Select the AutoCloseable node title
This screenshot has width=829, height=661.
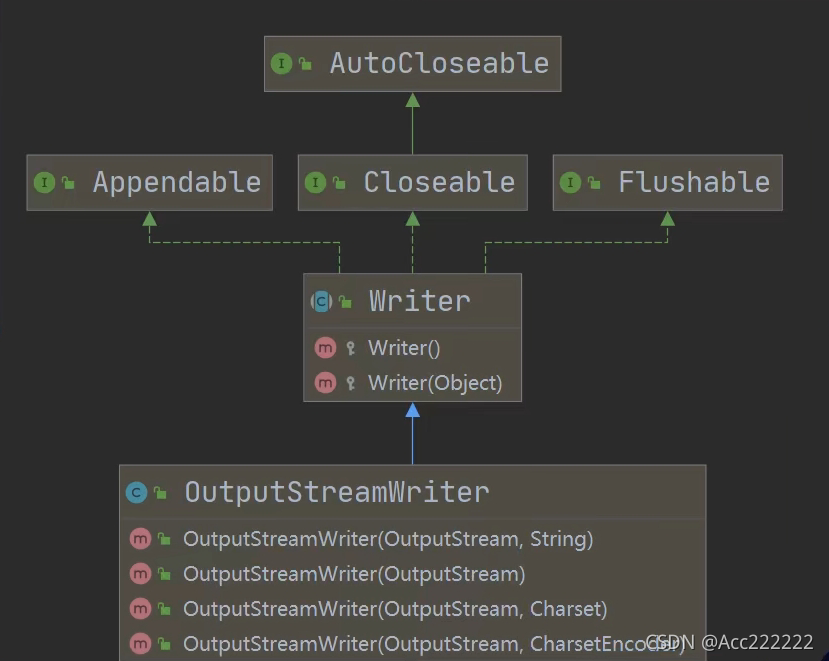point(441,63)
